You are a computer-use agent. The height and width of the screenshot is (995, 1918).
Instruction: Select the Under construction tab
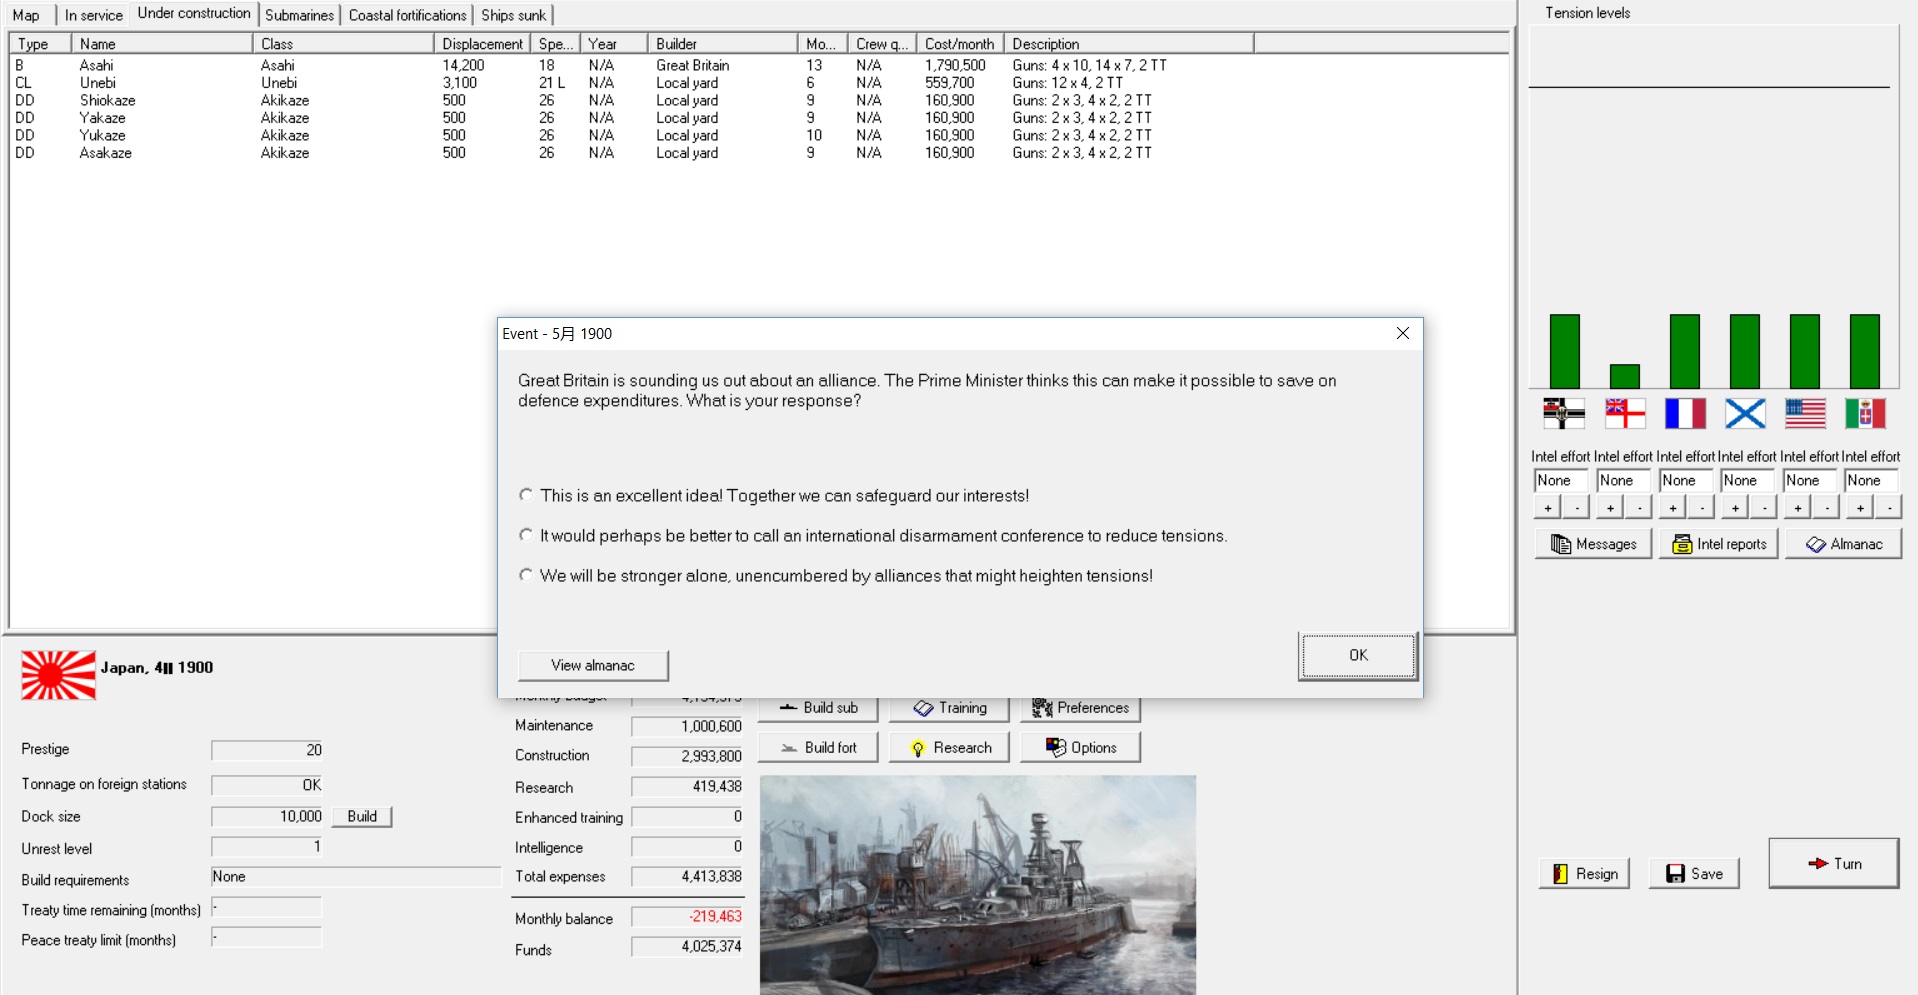(x=194, y=13)
